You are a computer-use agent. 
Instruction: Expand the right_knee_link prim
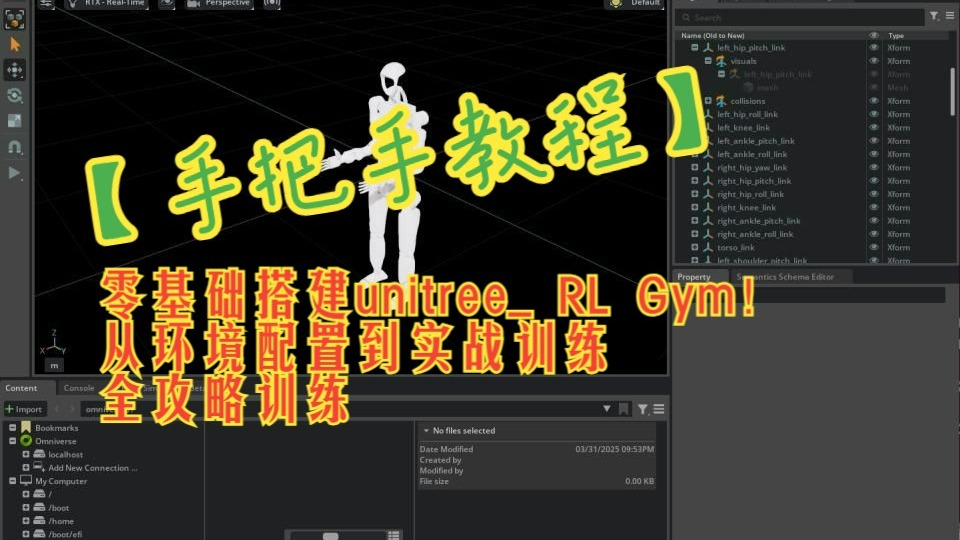pos(695,207)
